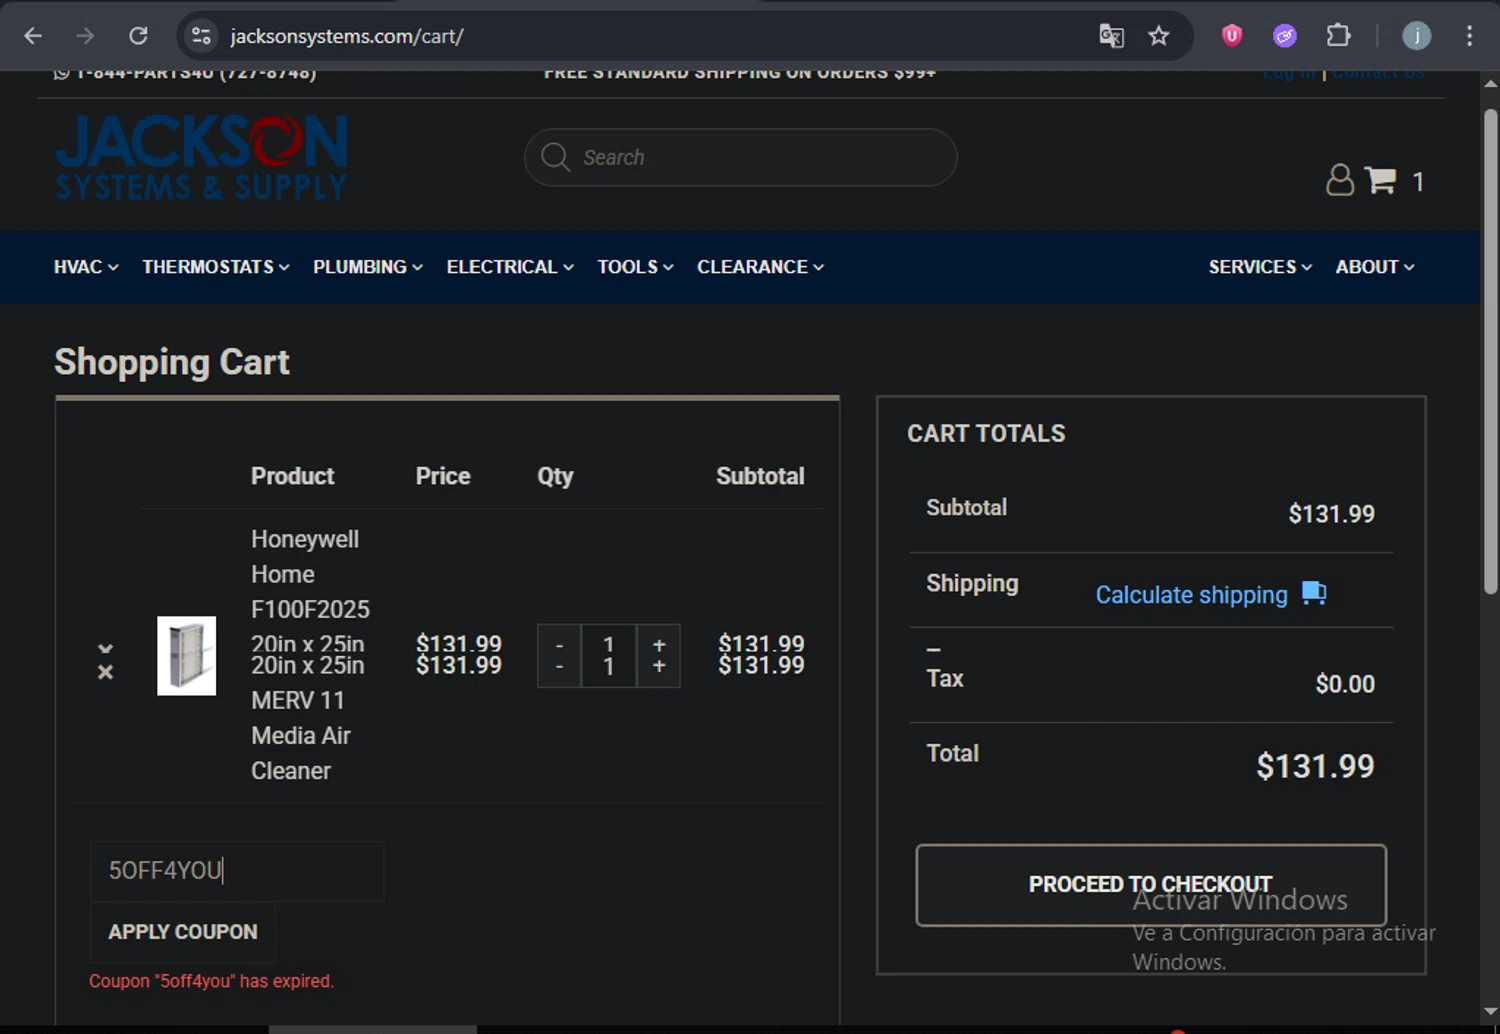Increase quantity with the plus button
This screenshot has width=1500, height=1034.
tap(659, 656)
